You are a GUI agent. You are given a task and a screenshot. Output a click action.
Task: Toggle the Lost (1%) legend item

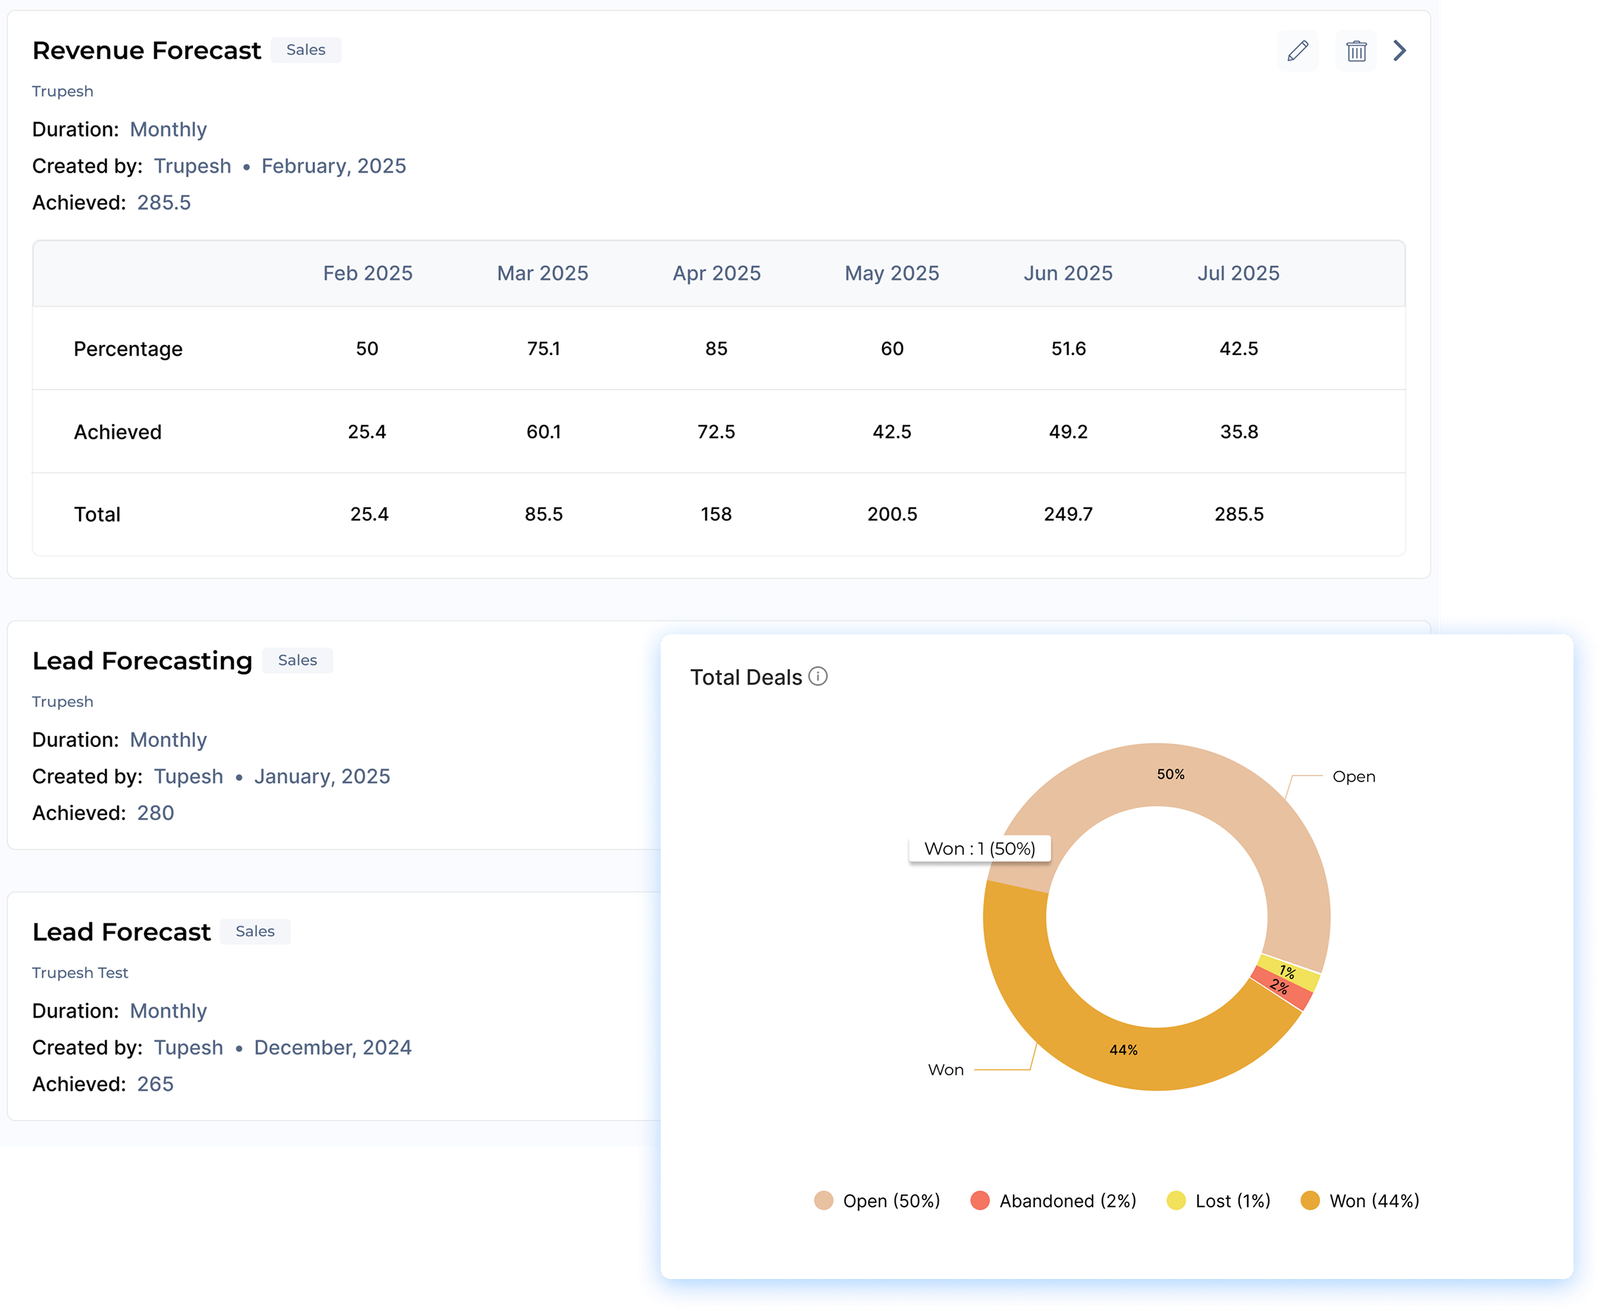coord(1218,1201)
